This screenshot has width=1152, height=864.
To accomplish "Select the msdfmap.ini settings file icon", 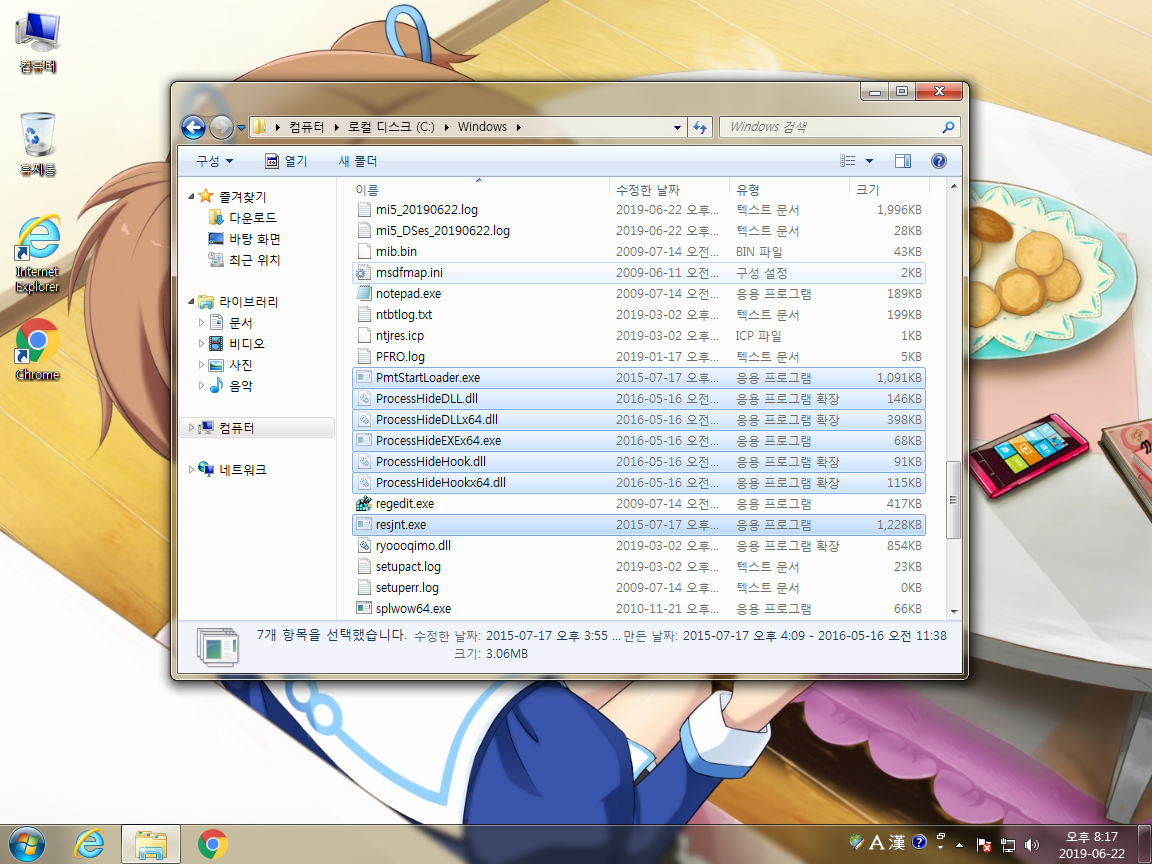I will click(x=364, y=273).
